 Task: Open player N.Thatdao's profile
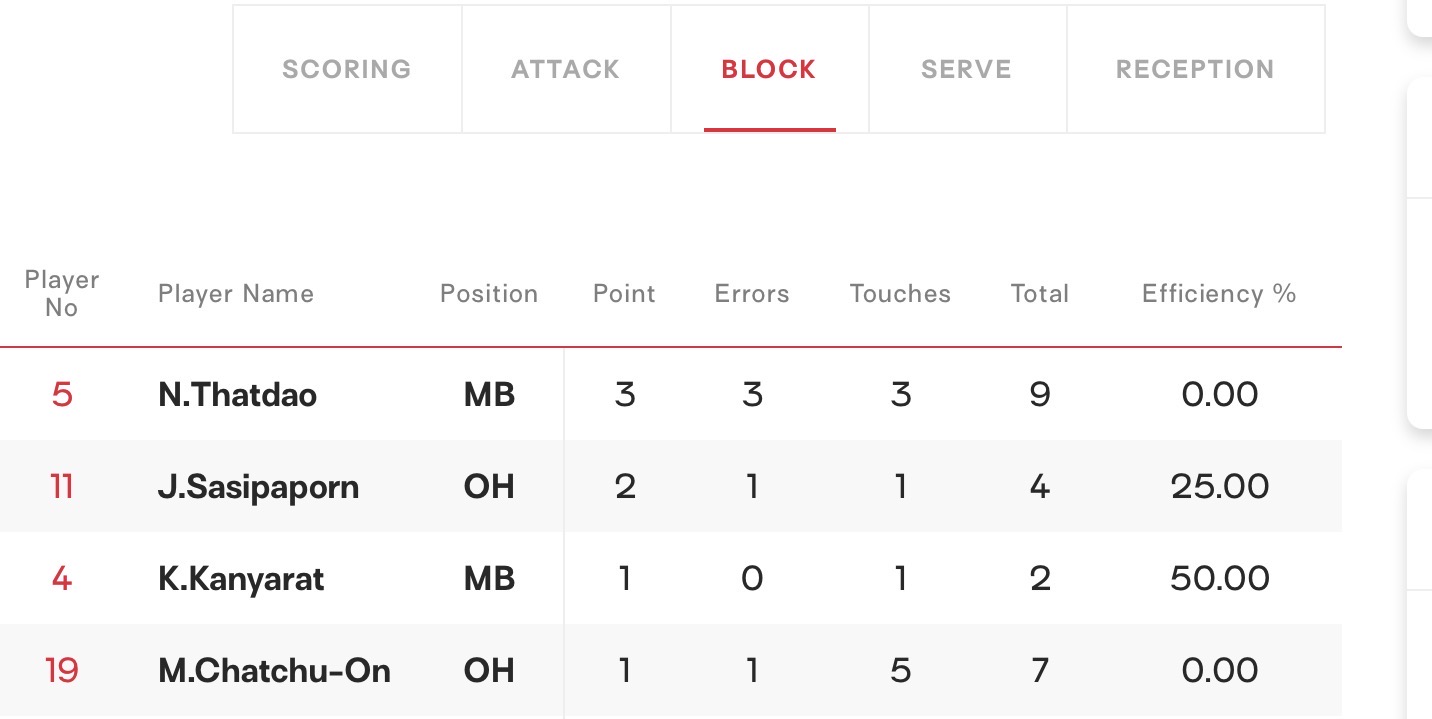tap(237, 395)
